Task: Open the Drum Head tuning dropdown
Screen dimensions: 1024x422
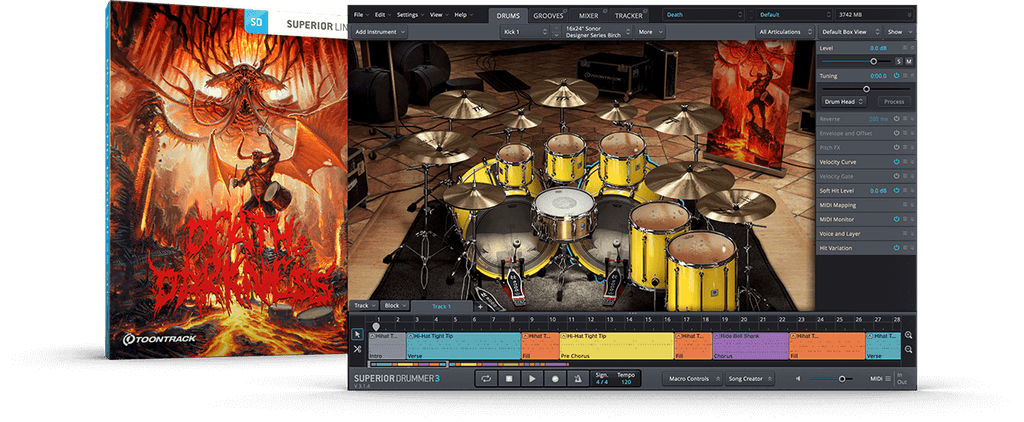Action: (x=843, y=102)
